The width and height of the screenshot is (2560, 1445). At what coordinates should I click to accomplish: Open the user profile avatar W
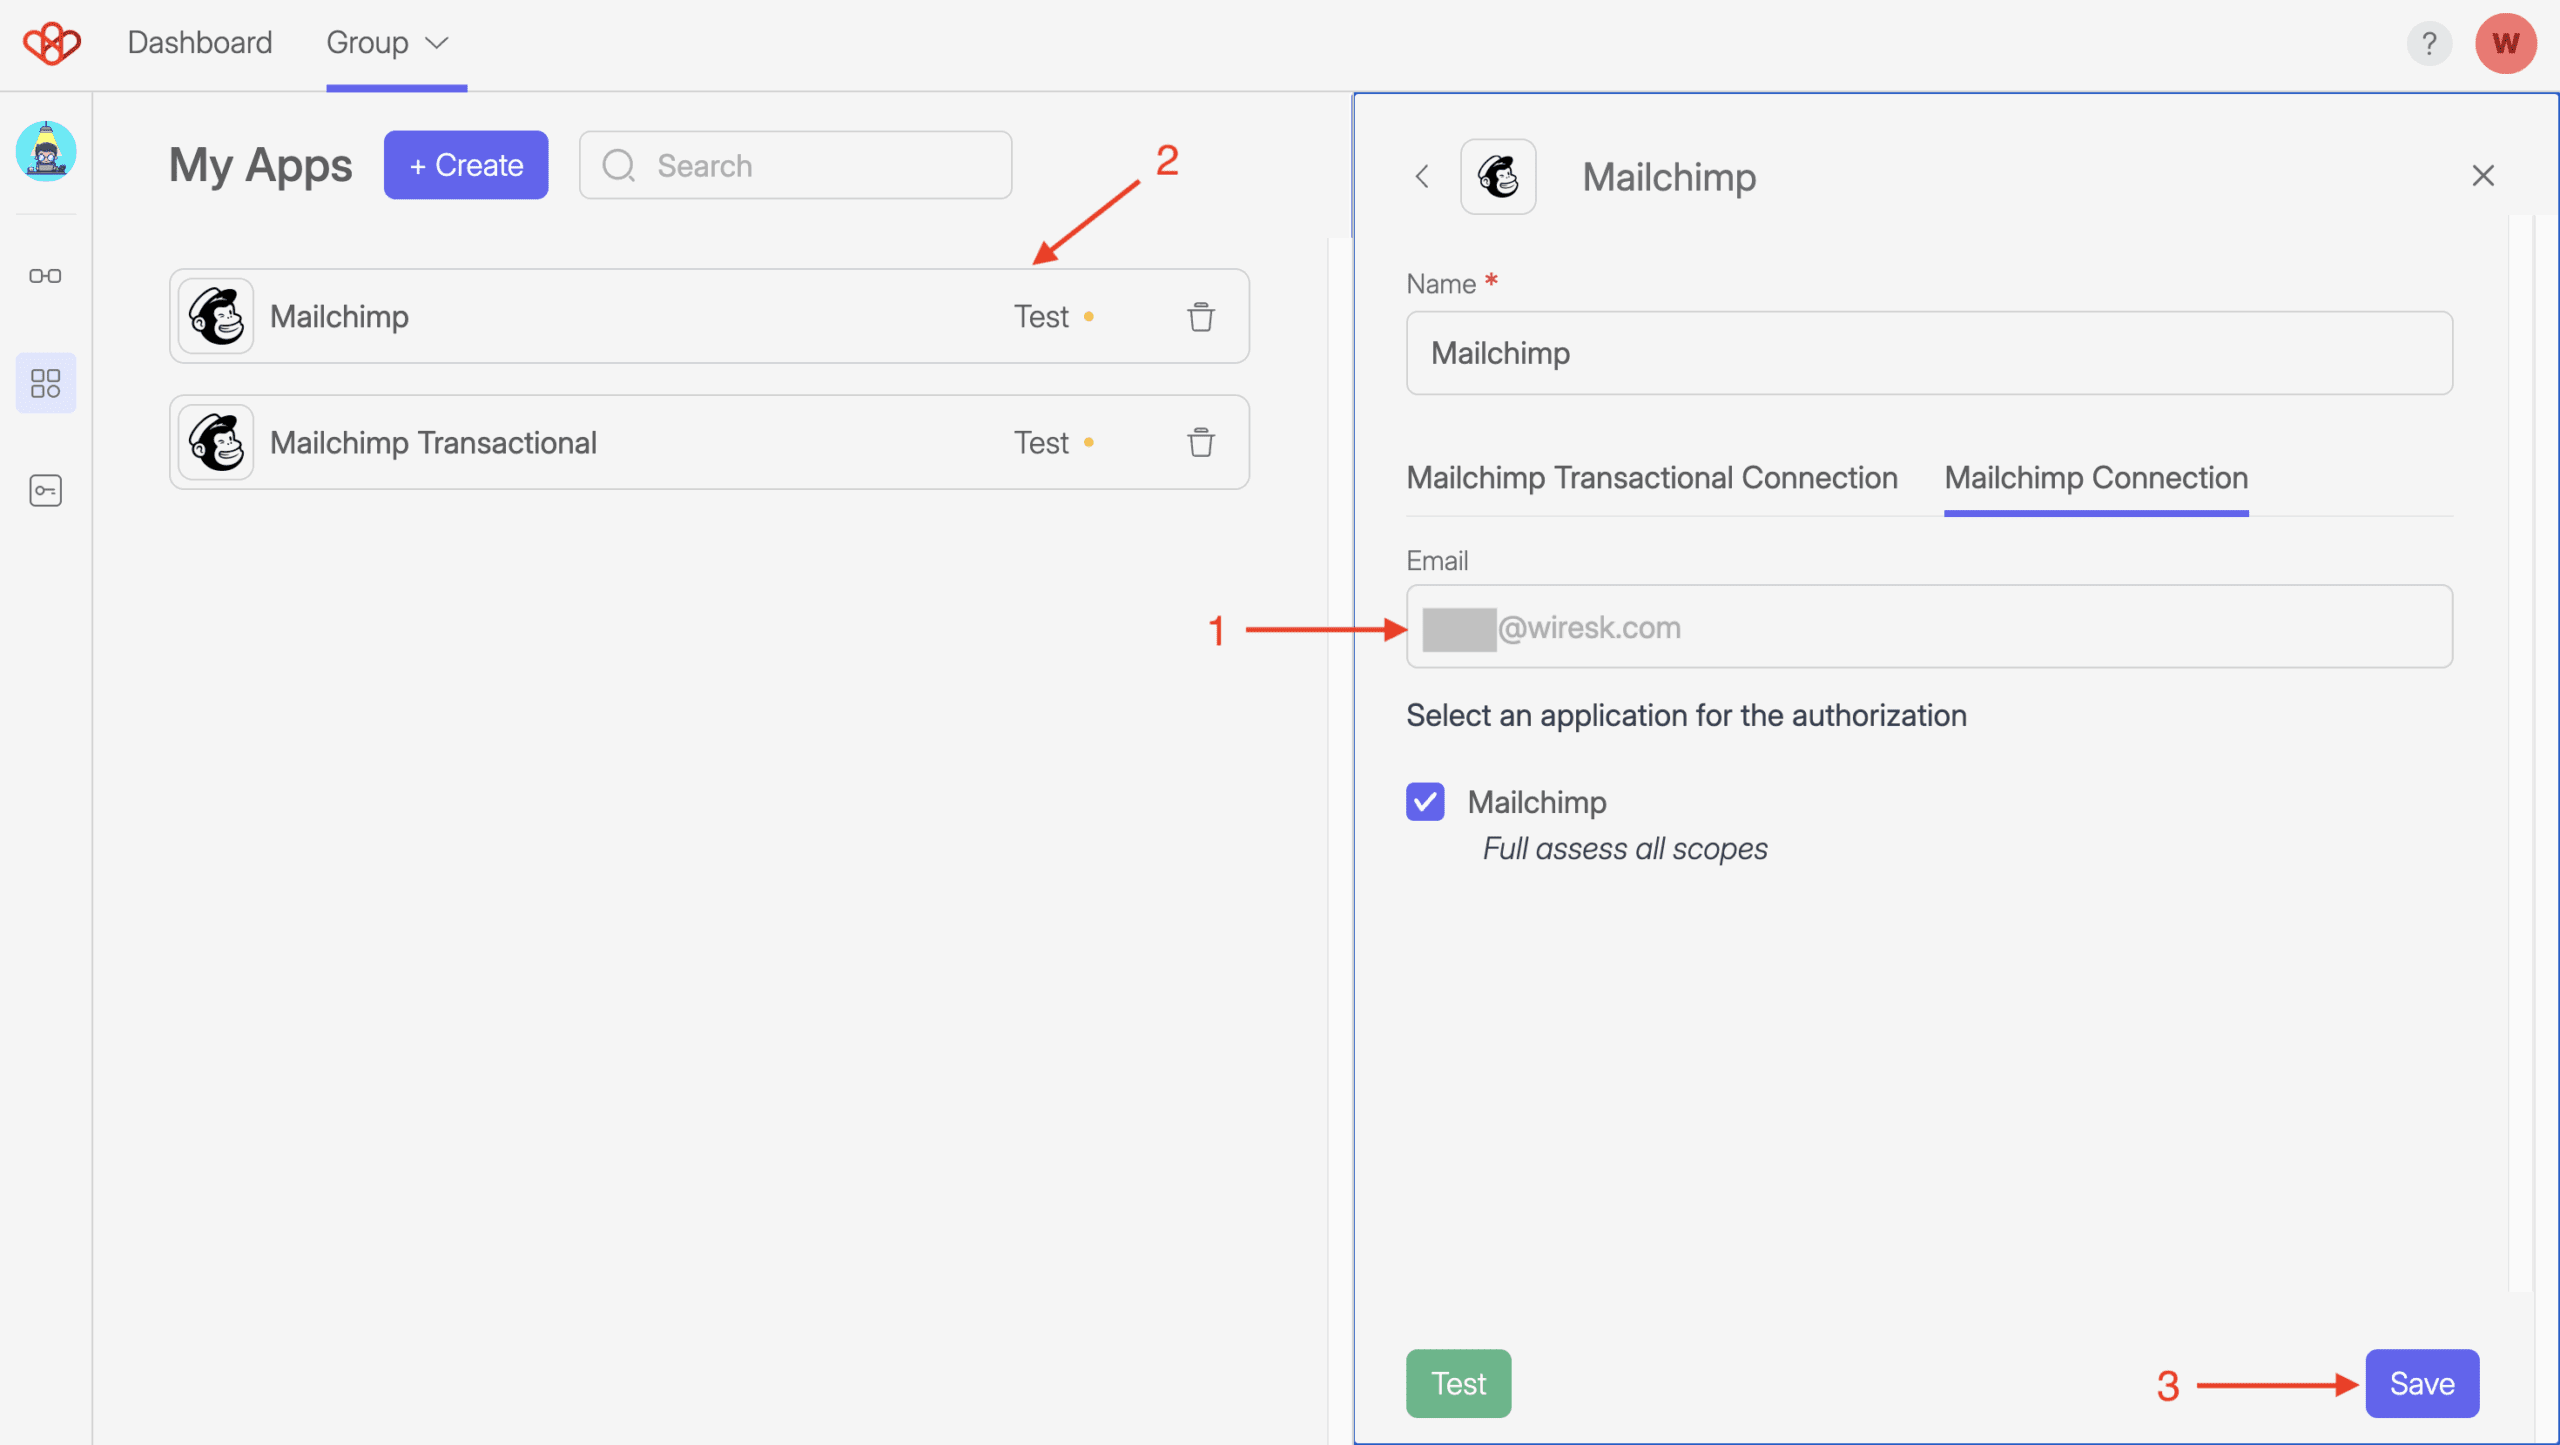click(2505, 43)
